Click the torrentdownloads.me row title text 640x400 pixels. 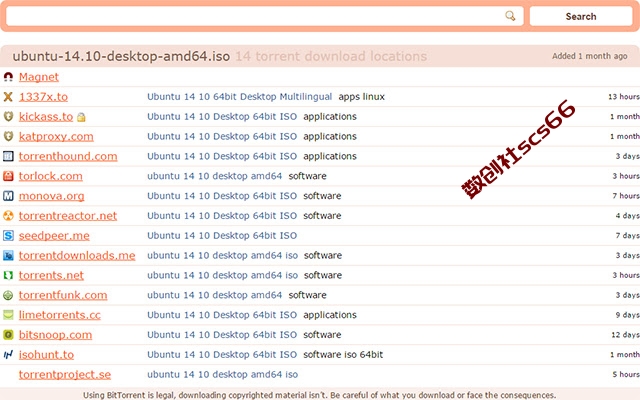click(222, 256)
